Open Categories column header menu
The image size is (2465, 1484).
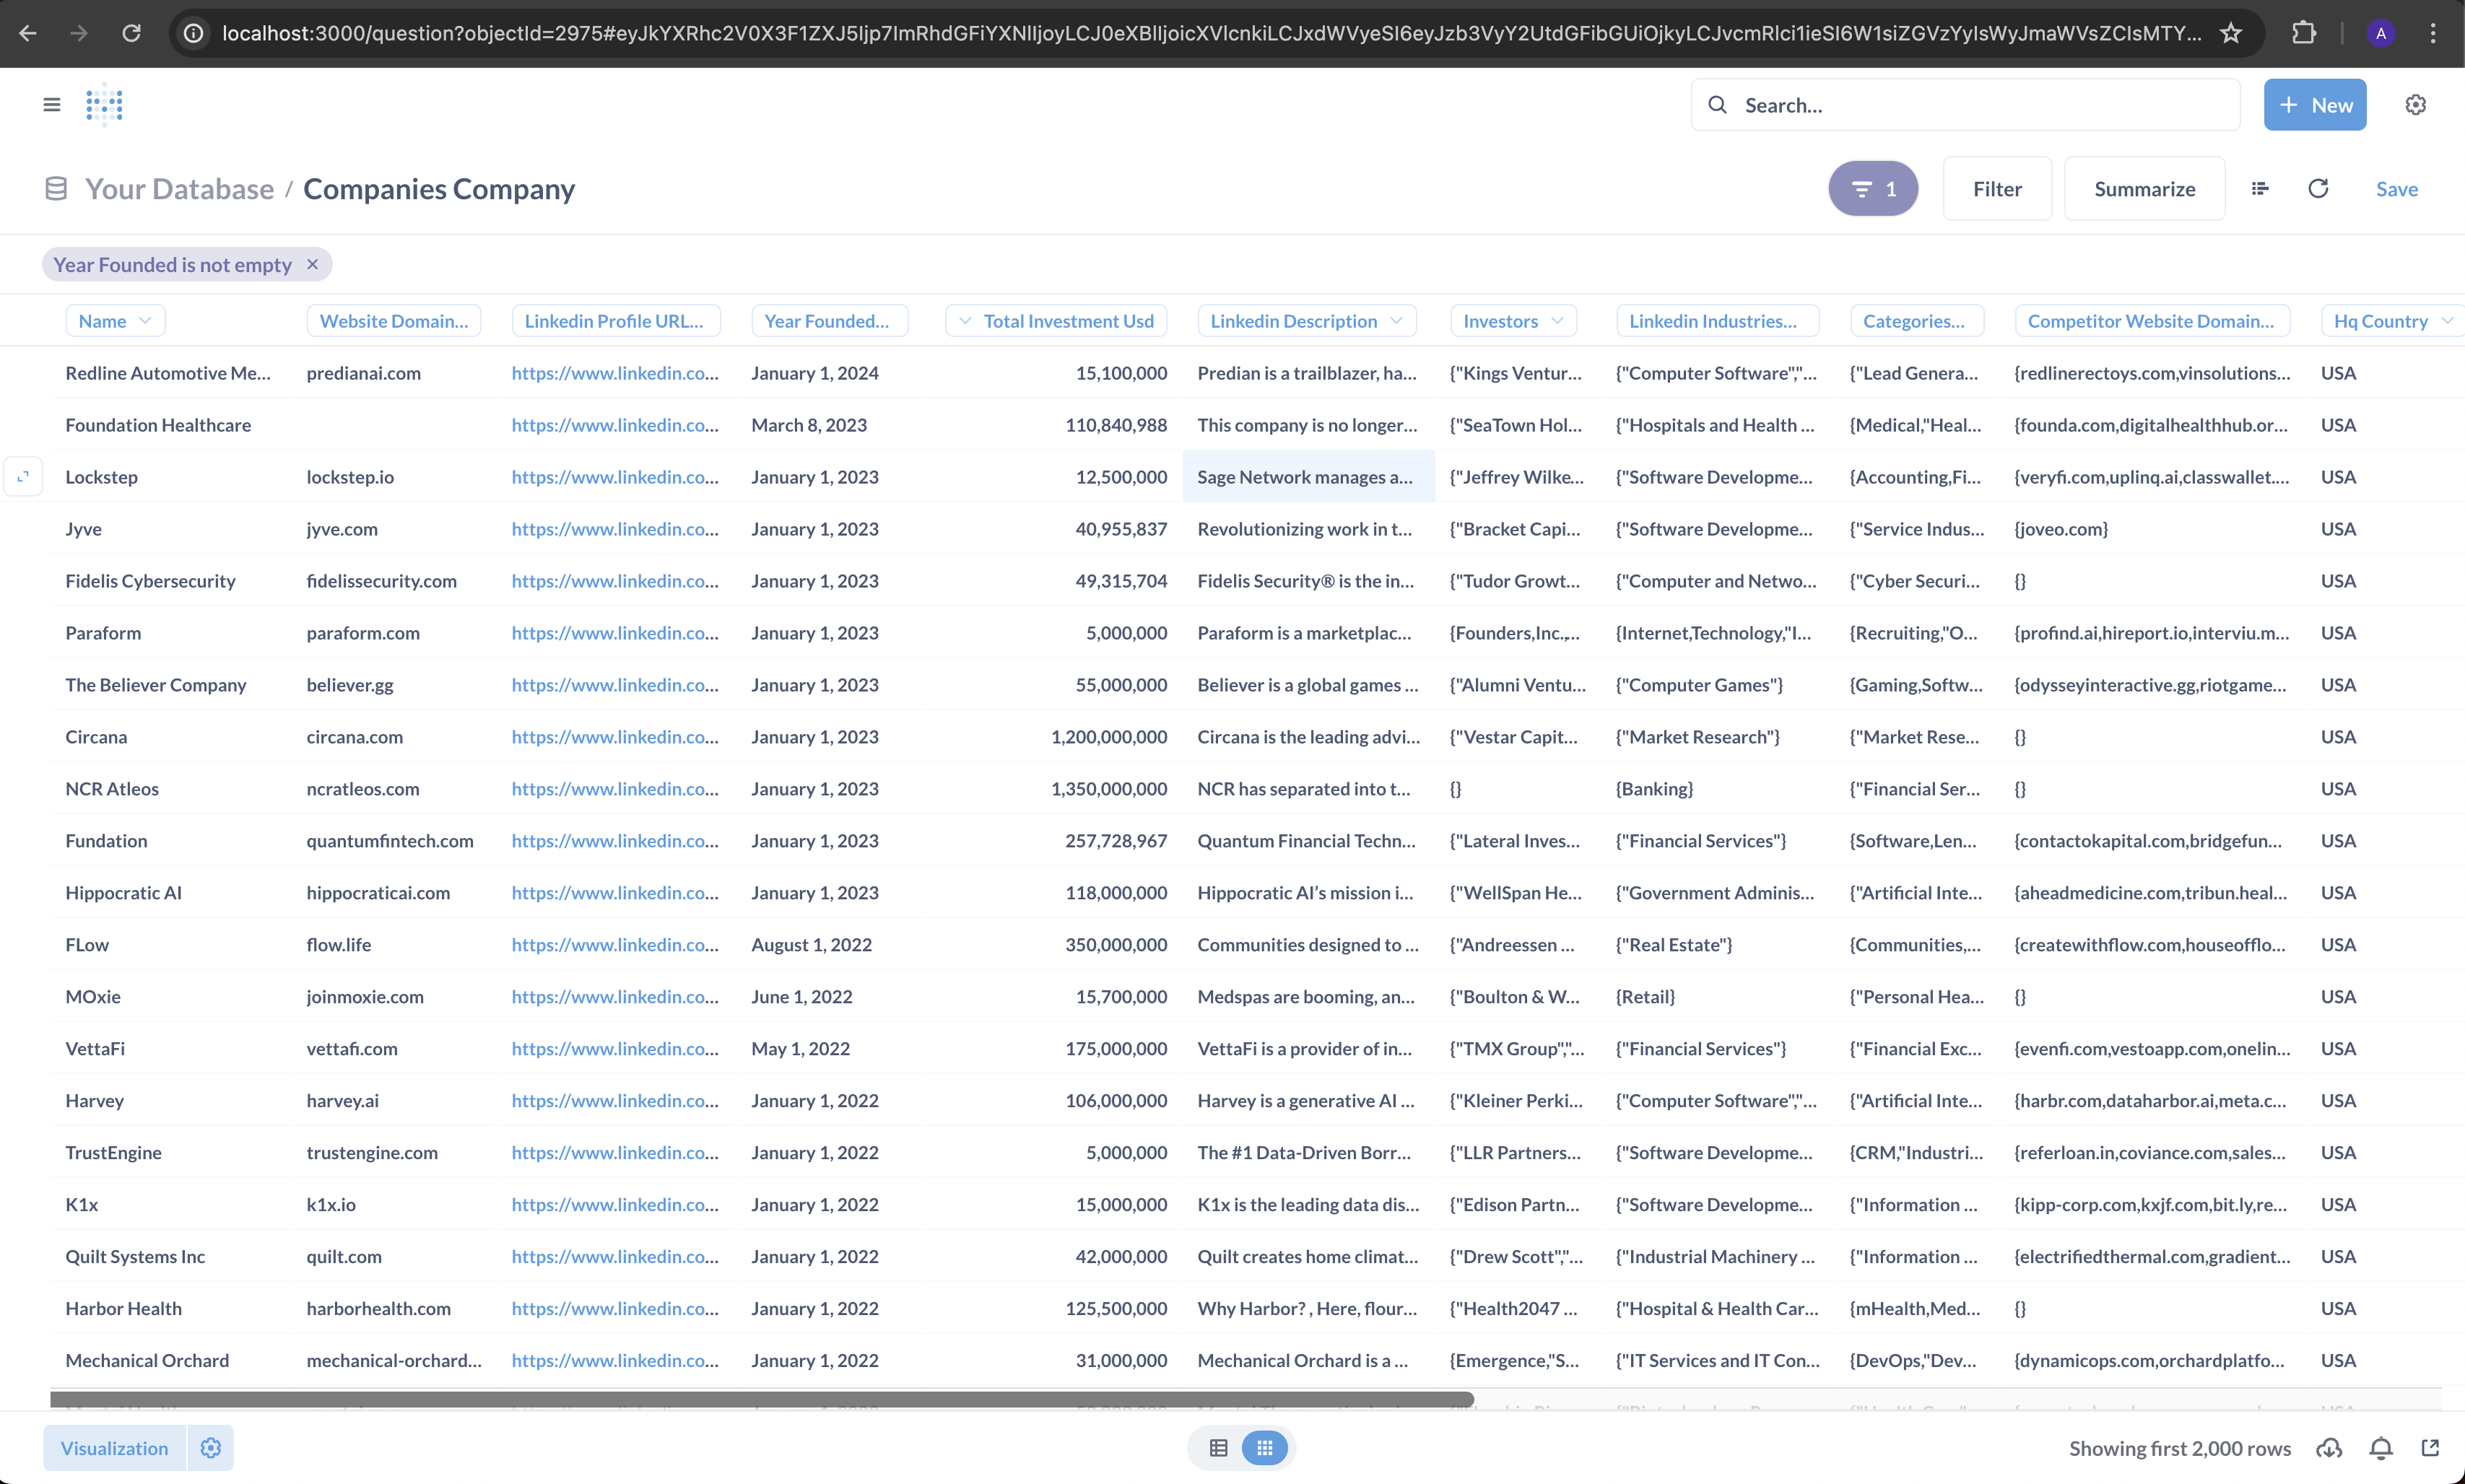(x=1917, y=321)
